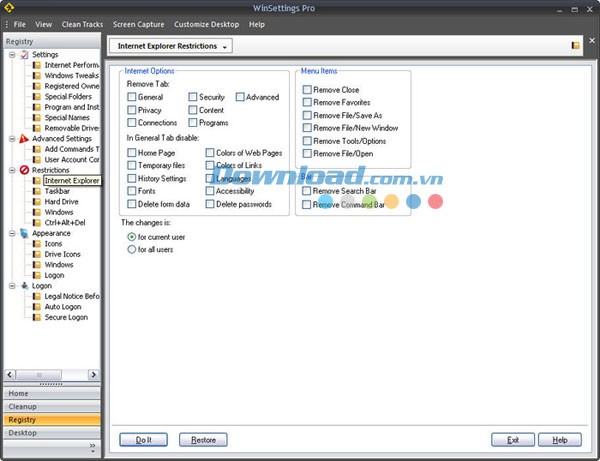Click the Exit button
Image resolution: width=600 pixels, height=461 pixels.
coord(513,440)
